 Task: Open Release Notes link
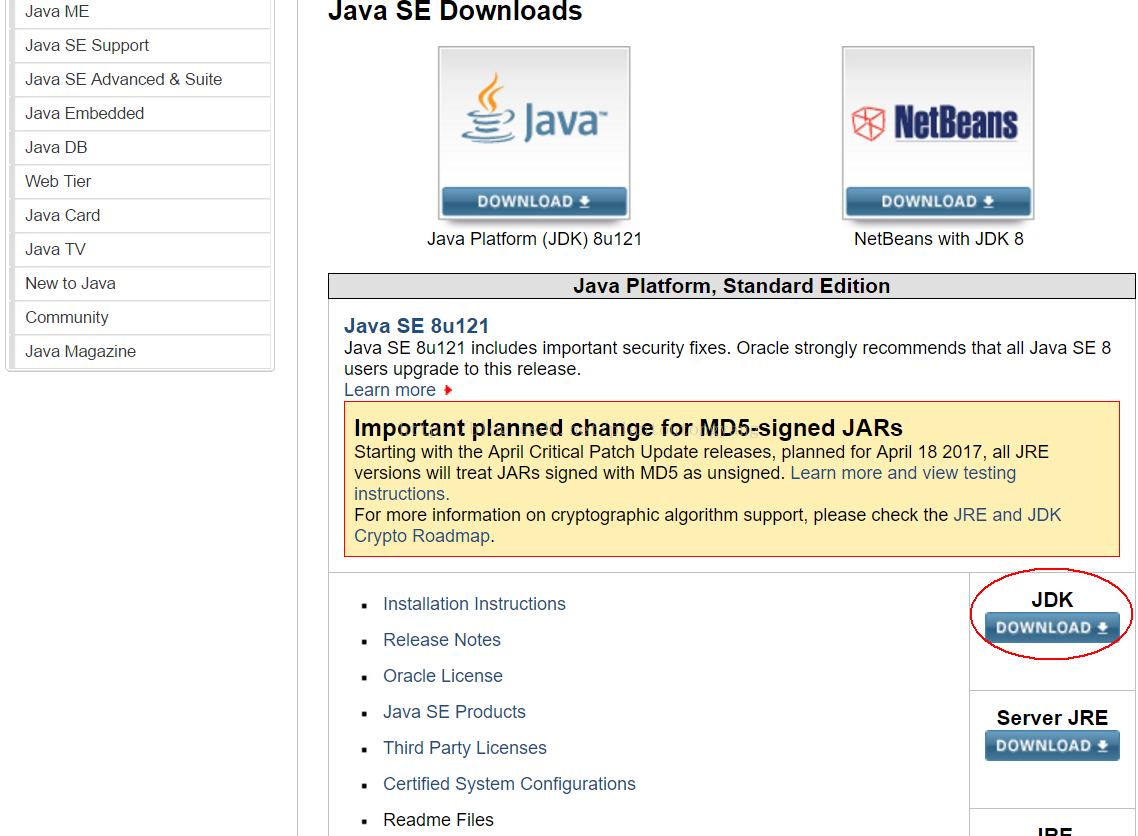click(x=442, y=640)
